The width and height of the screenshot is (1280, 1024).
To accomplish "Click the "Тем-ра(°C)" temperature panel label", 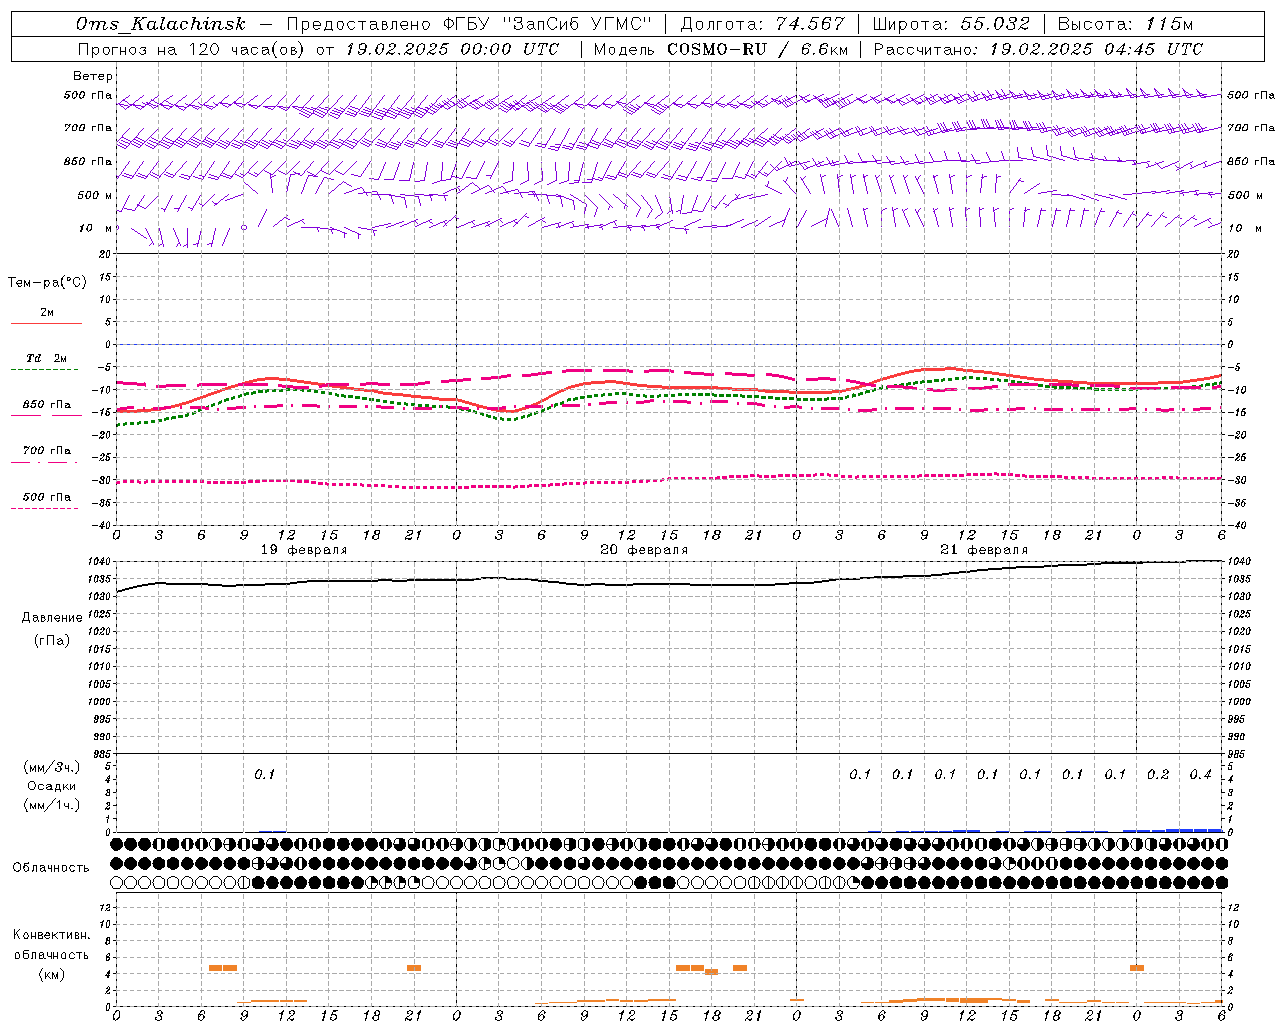I will click(x=47, y=283).
